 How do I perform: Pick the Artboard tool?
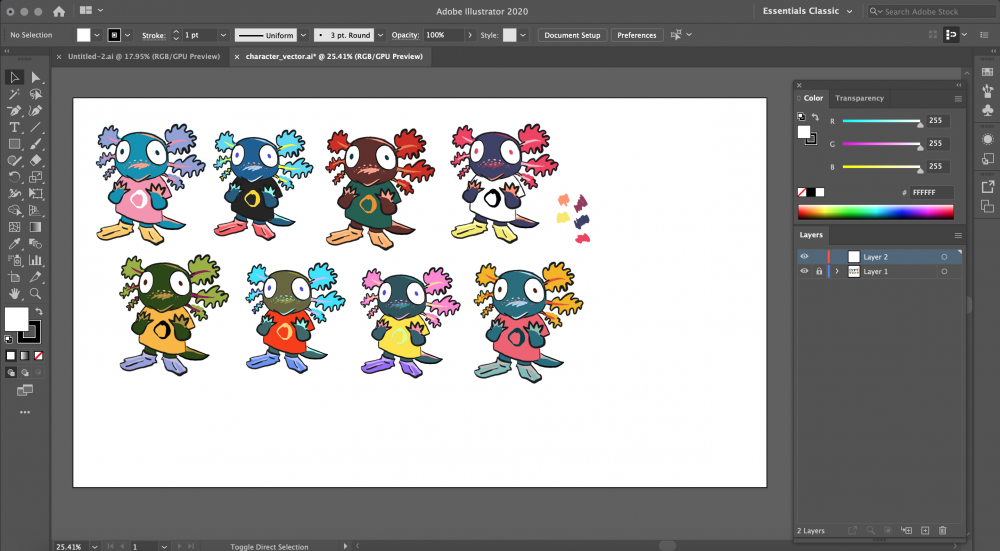coord(13,277)
